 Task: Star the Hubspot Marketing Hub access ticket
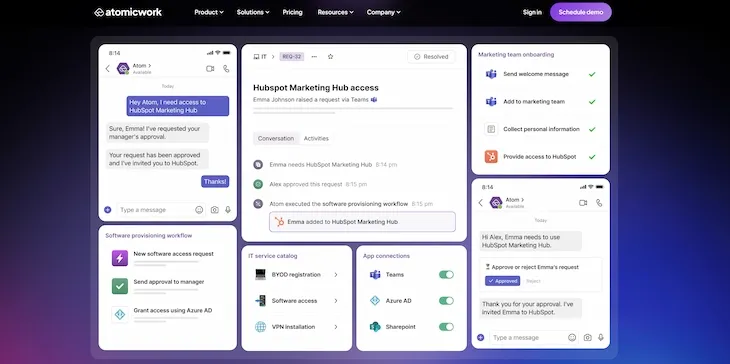pyautogui.click(x=331, y=57)
